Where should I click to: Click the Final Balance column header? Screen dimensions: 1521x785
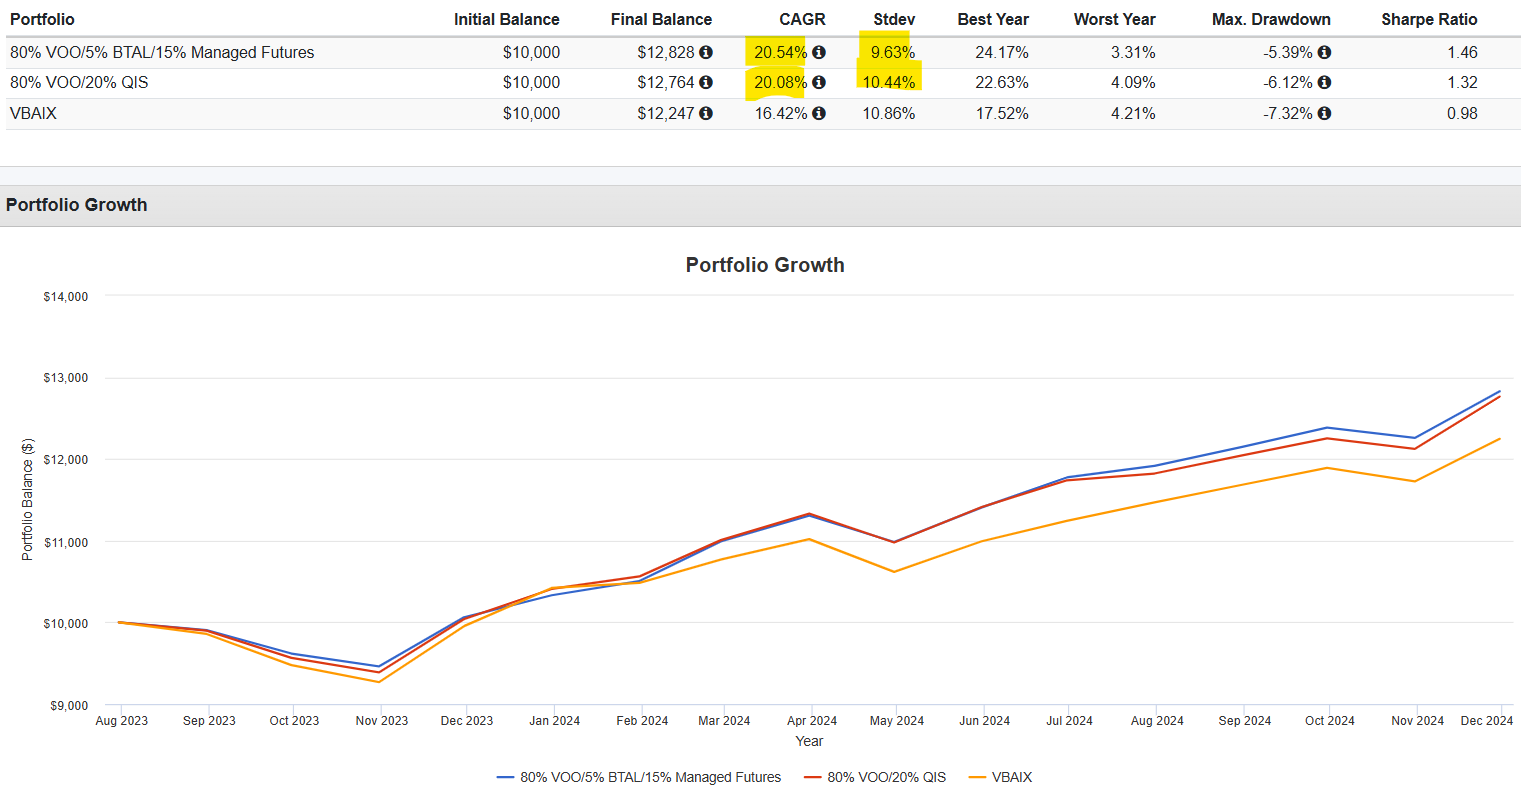[661, 19]
